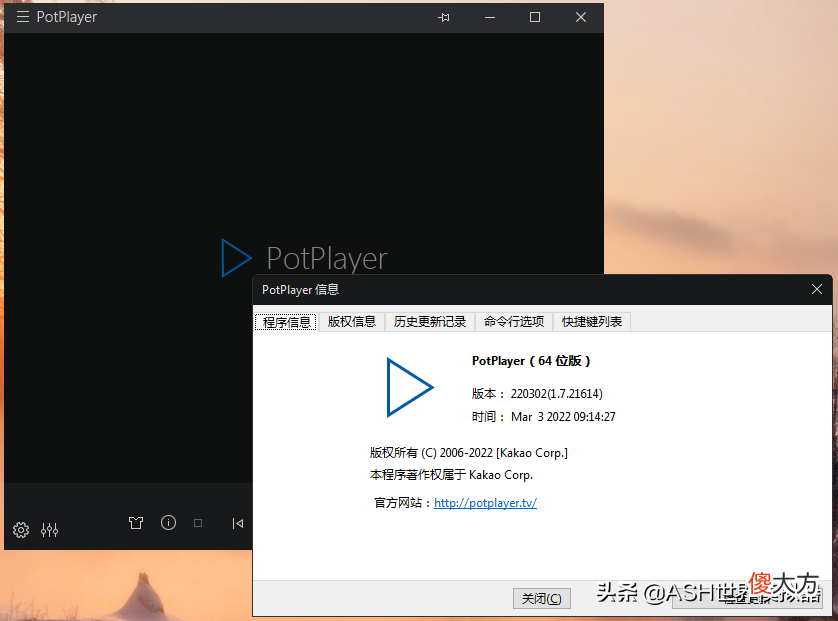Open preferences with the gear icon
The image size is (838, 621).
[21, 530]
